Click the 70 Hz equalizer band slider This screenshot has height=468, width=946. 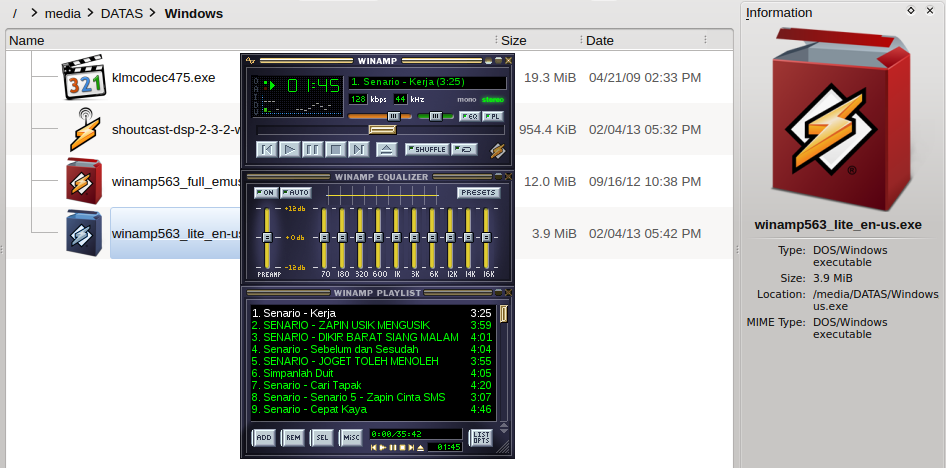pyautogui.click(x=324, y=238)
